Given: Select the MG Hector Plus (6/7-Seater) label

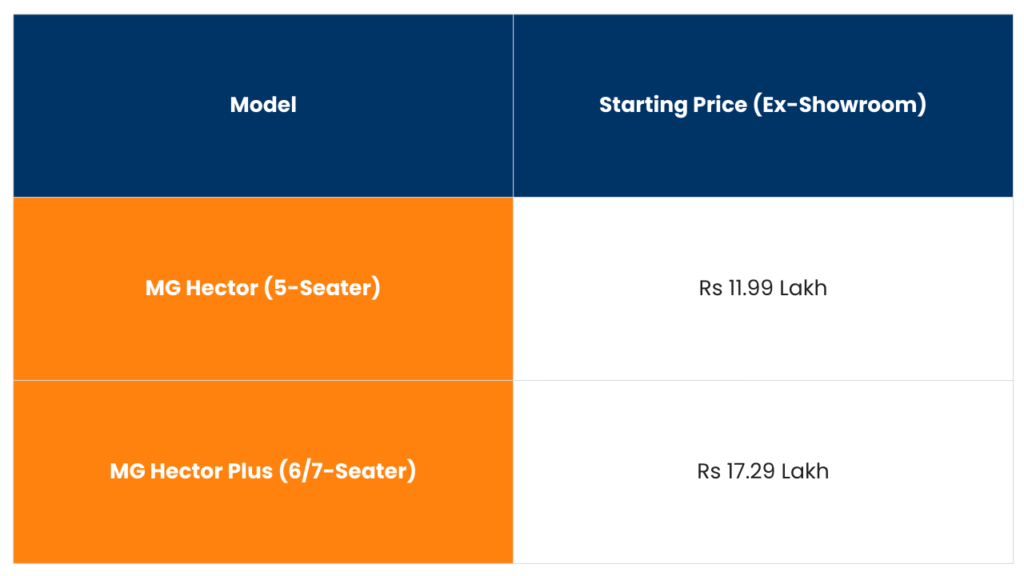Looking at the screenshot, I should [x=263, y=471].
